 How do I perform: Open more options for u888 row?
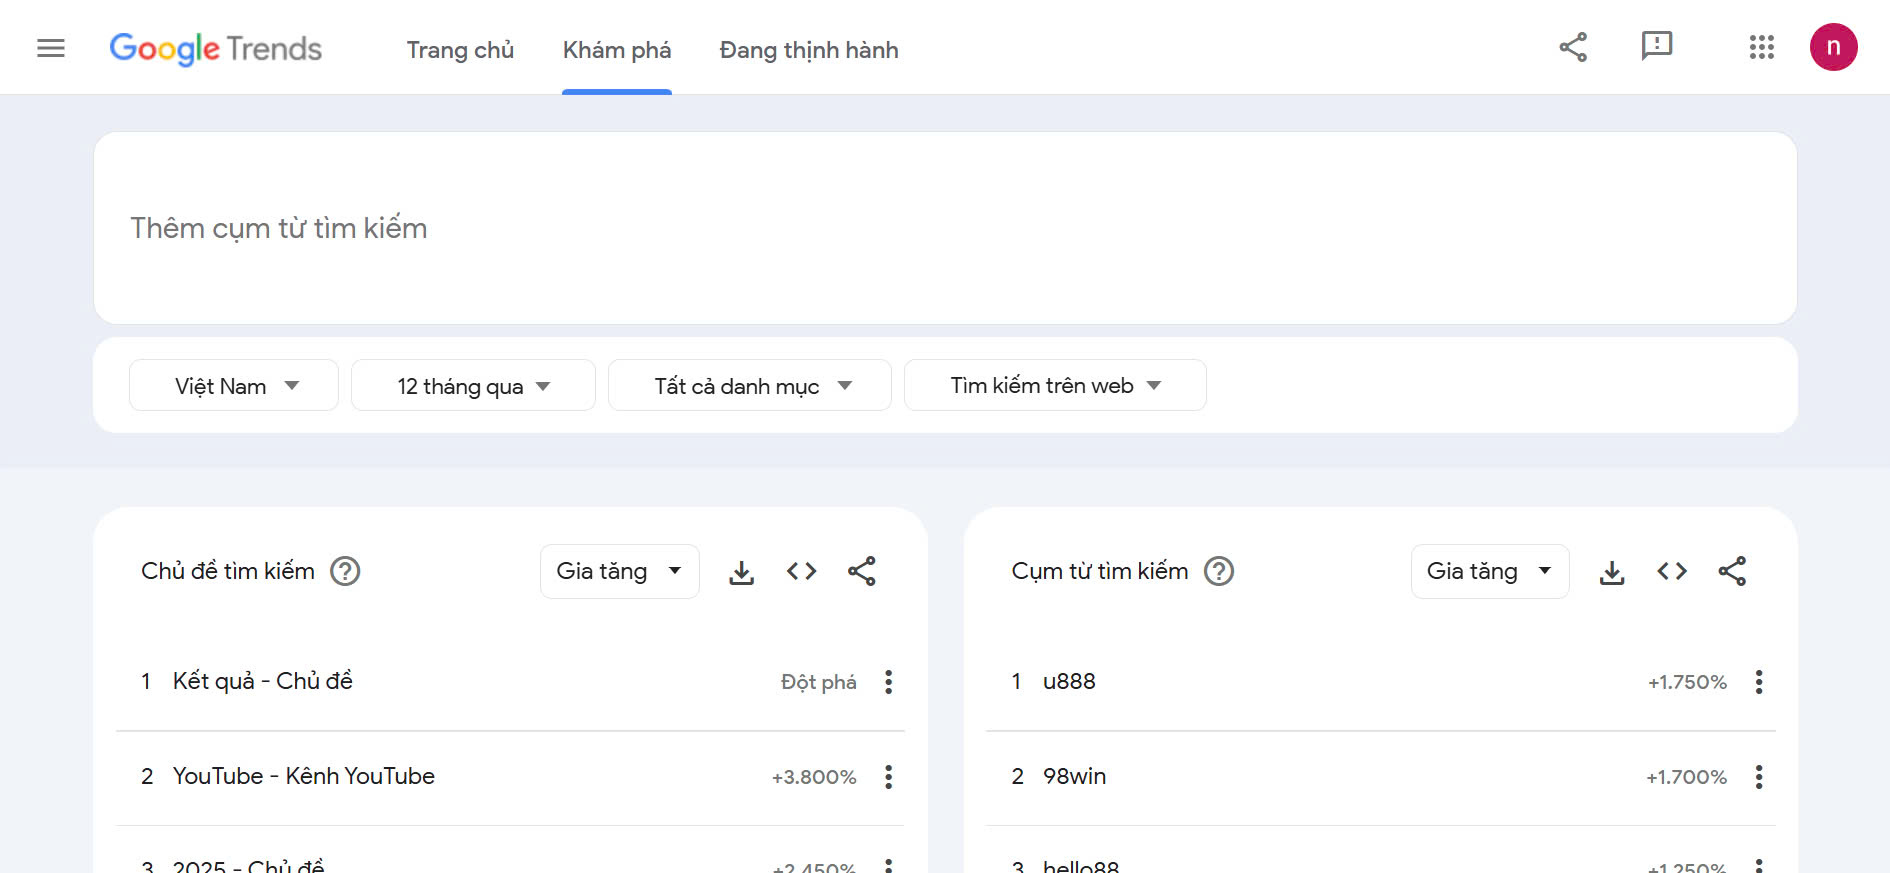[1758, 682]
